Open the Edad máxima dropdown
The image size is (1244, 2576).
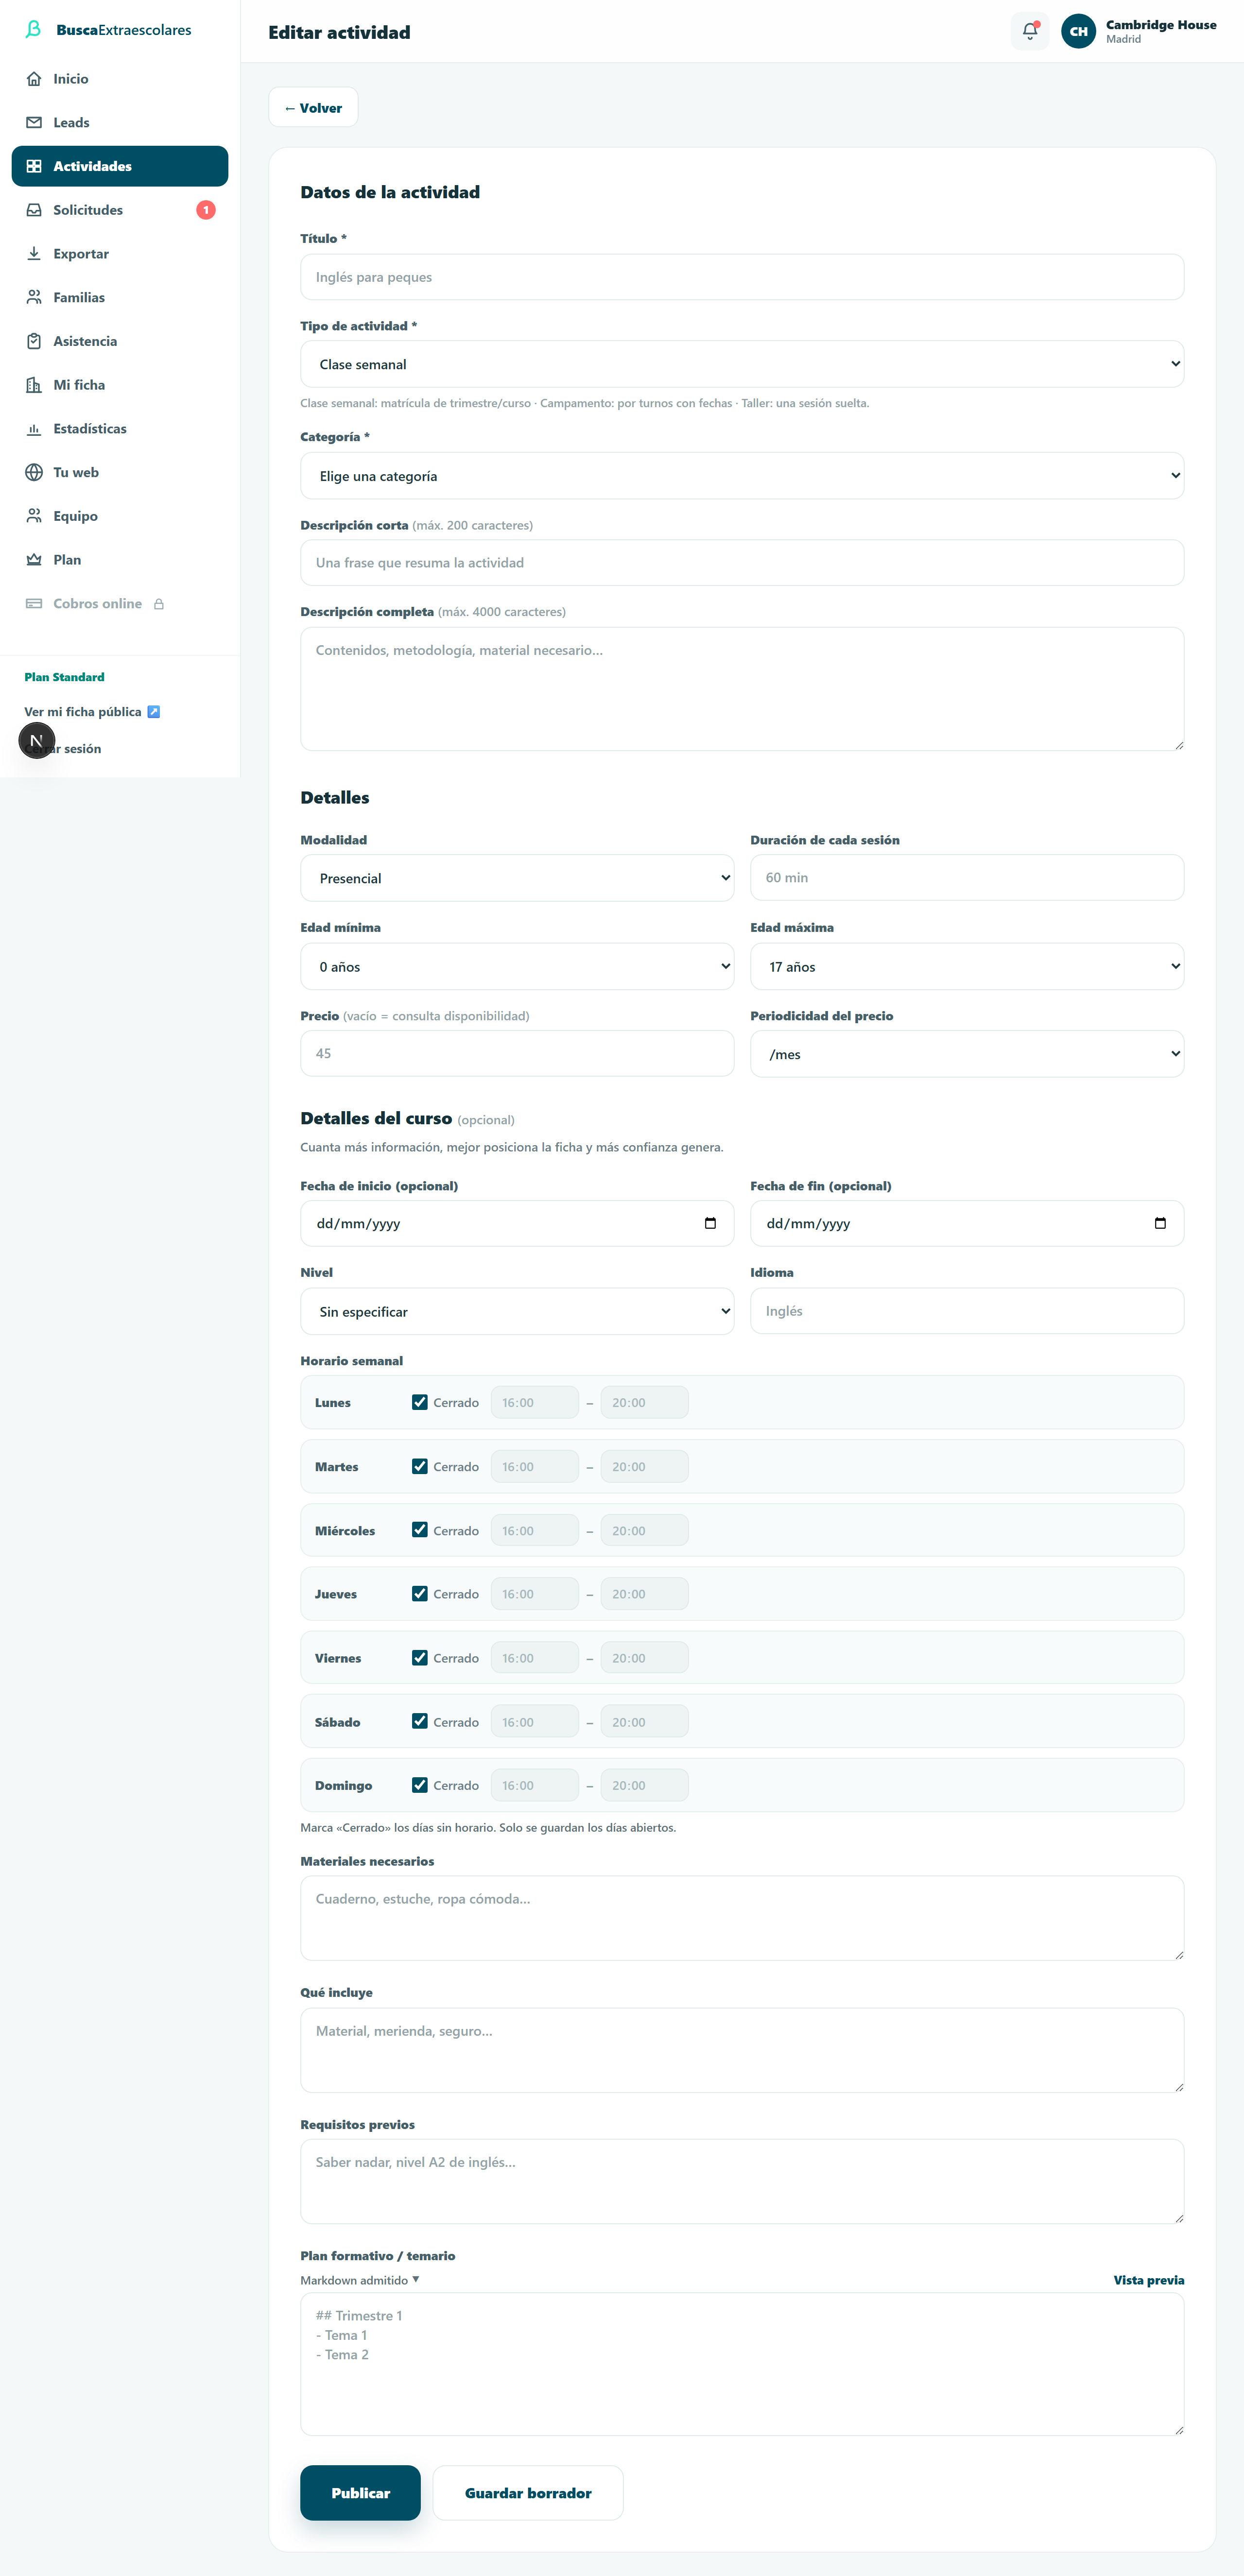[x=967, y=967]
